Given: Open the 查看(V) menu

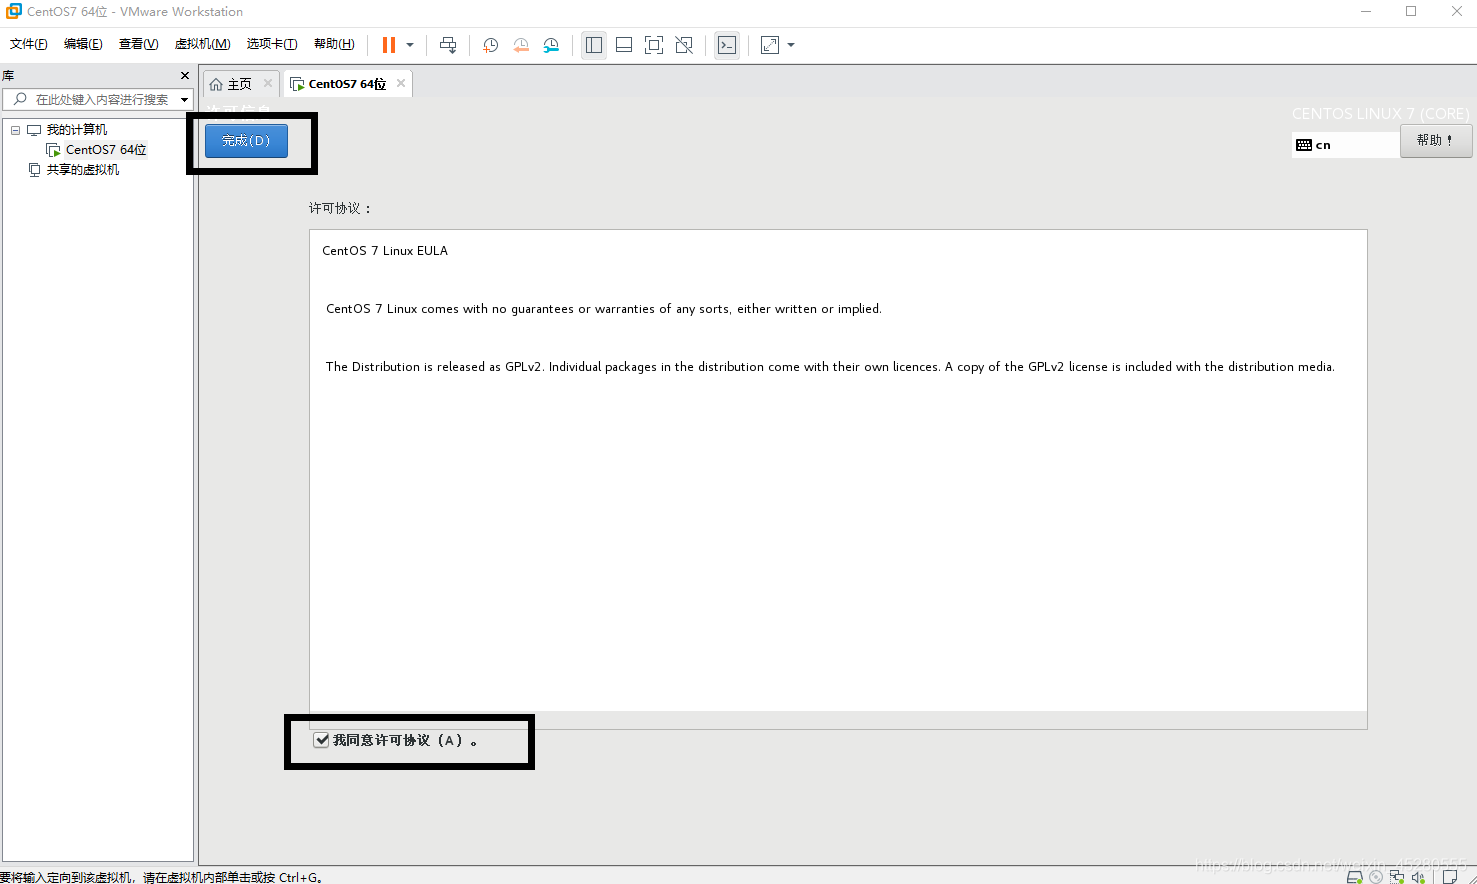Looking at the screenshot, I should click(138, 44).
